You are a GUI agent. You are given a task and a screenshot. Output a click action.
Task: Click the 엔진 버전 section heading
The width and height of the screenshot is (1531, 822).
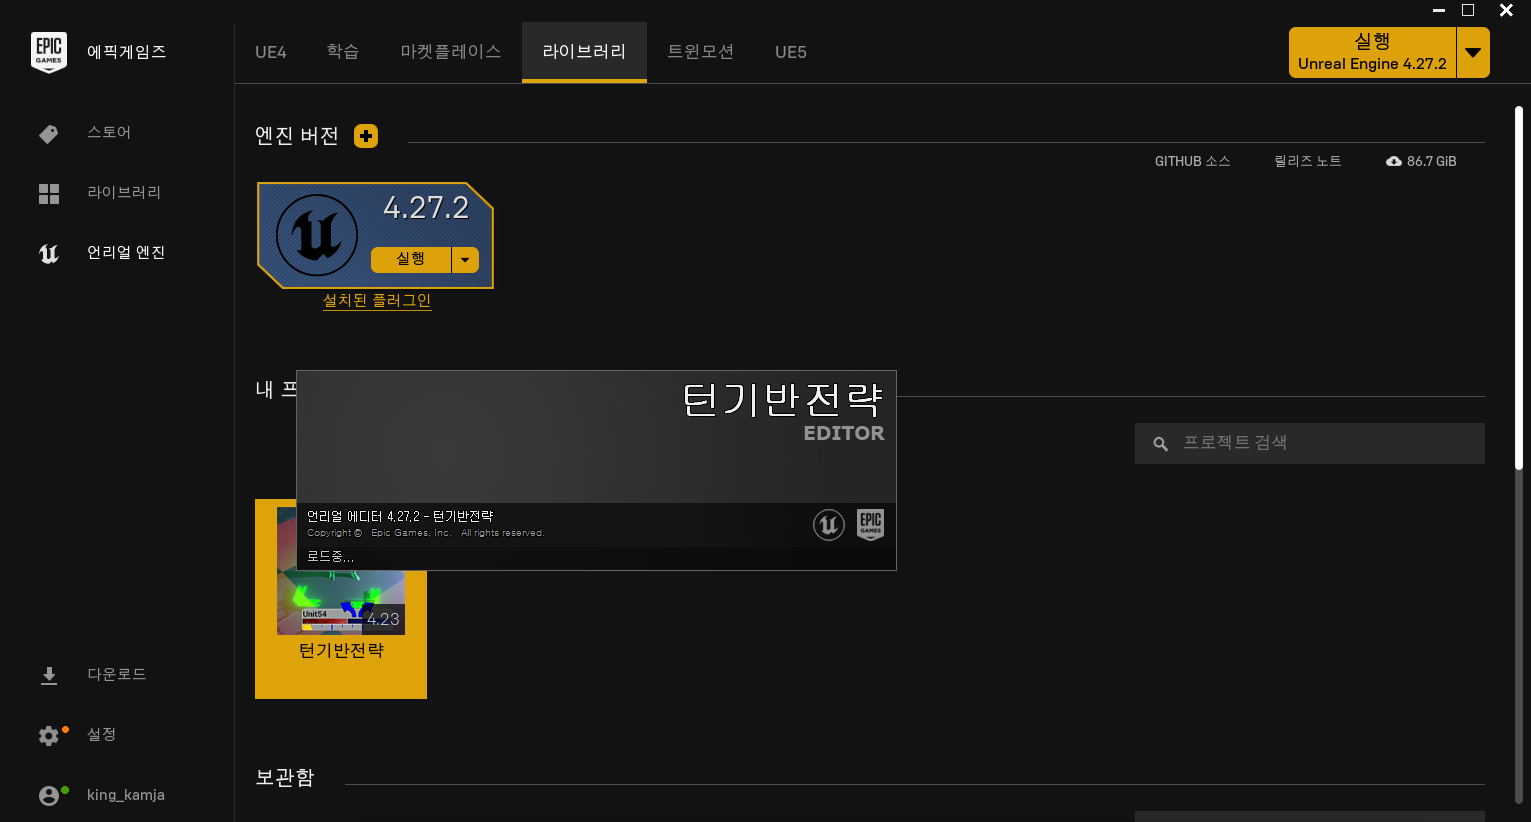pyautogui.click(x=297, y=136)
